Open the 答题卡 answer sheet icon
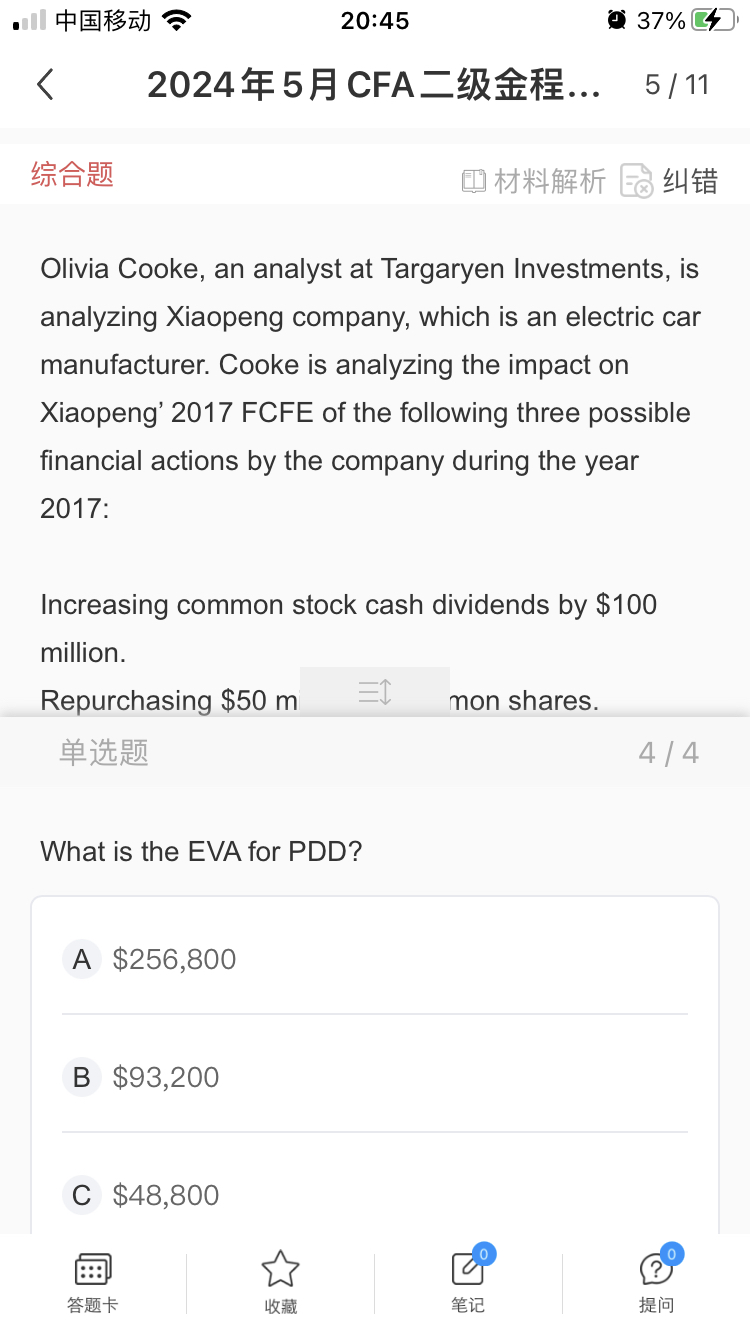 93,1269
